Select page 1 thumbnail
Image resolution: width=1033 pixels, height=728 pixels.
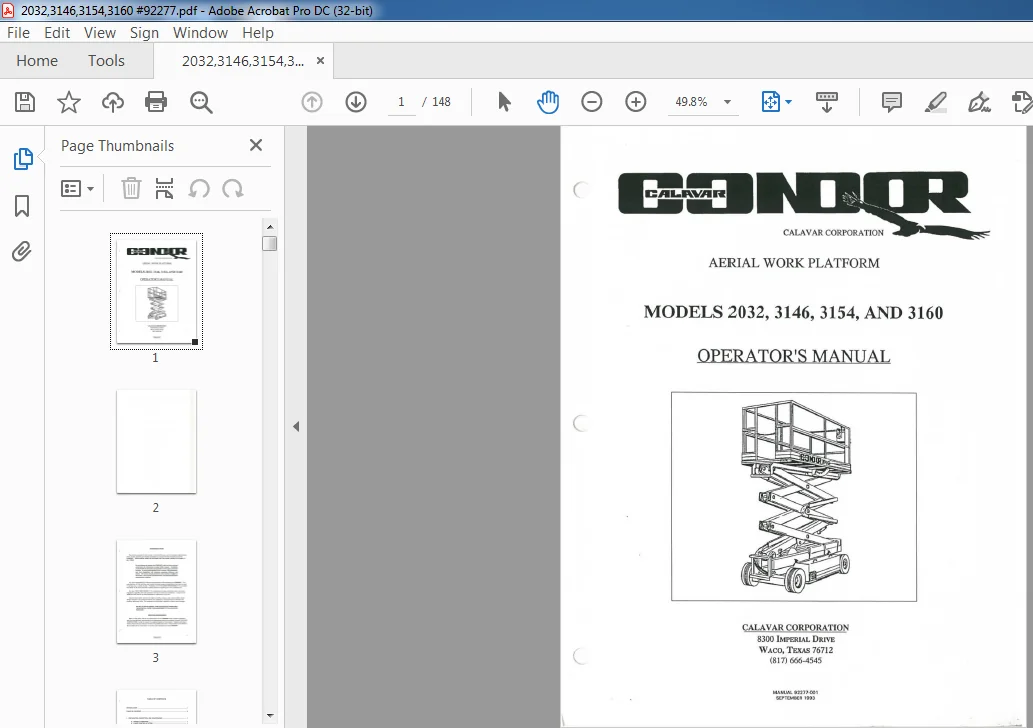tap(156, 291)
